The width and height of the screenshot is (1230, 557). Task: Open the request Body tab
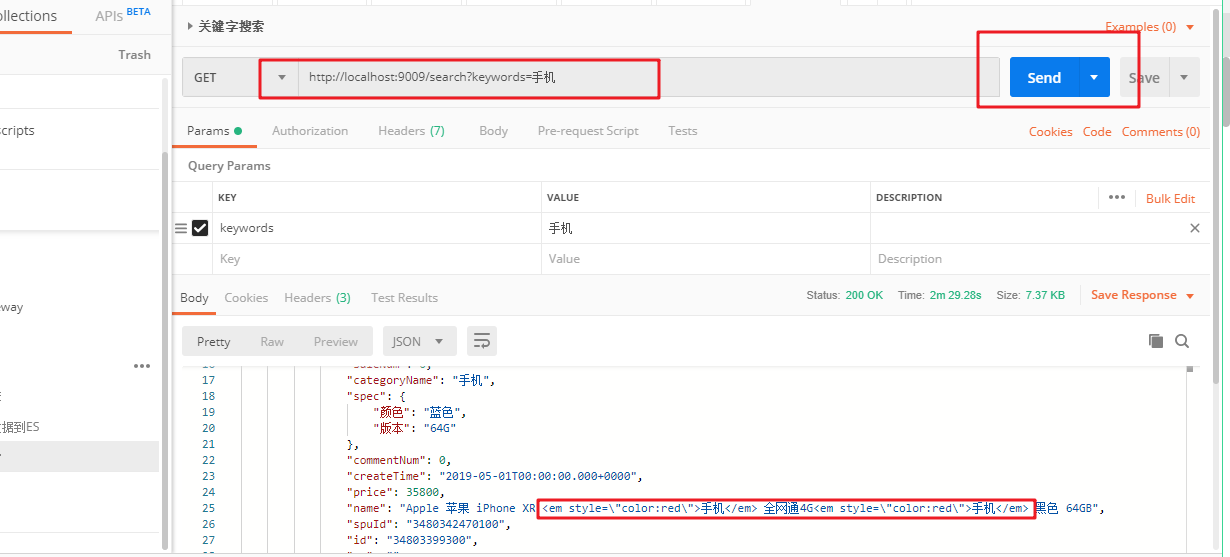pyautogui.click(x=493, y=131)
